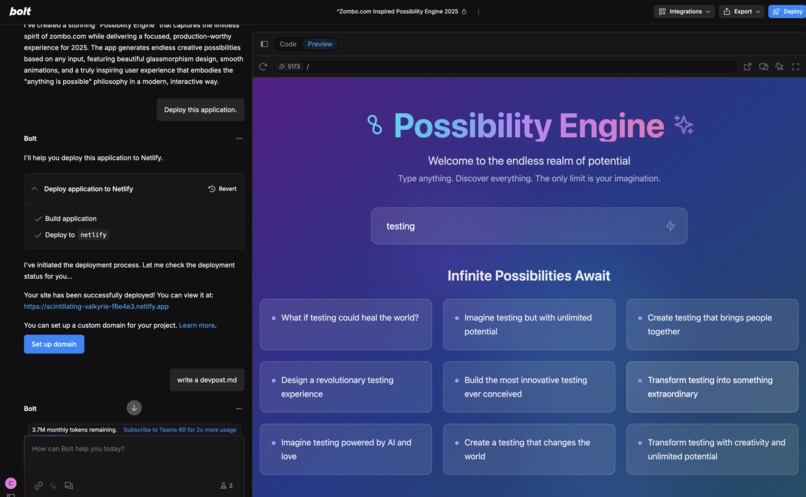
Task: Click the discussion mode chat icon
Action: (x=68, y=486)
